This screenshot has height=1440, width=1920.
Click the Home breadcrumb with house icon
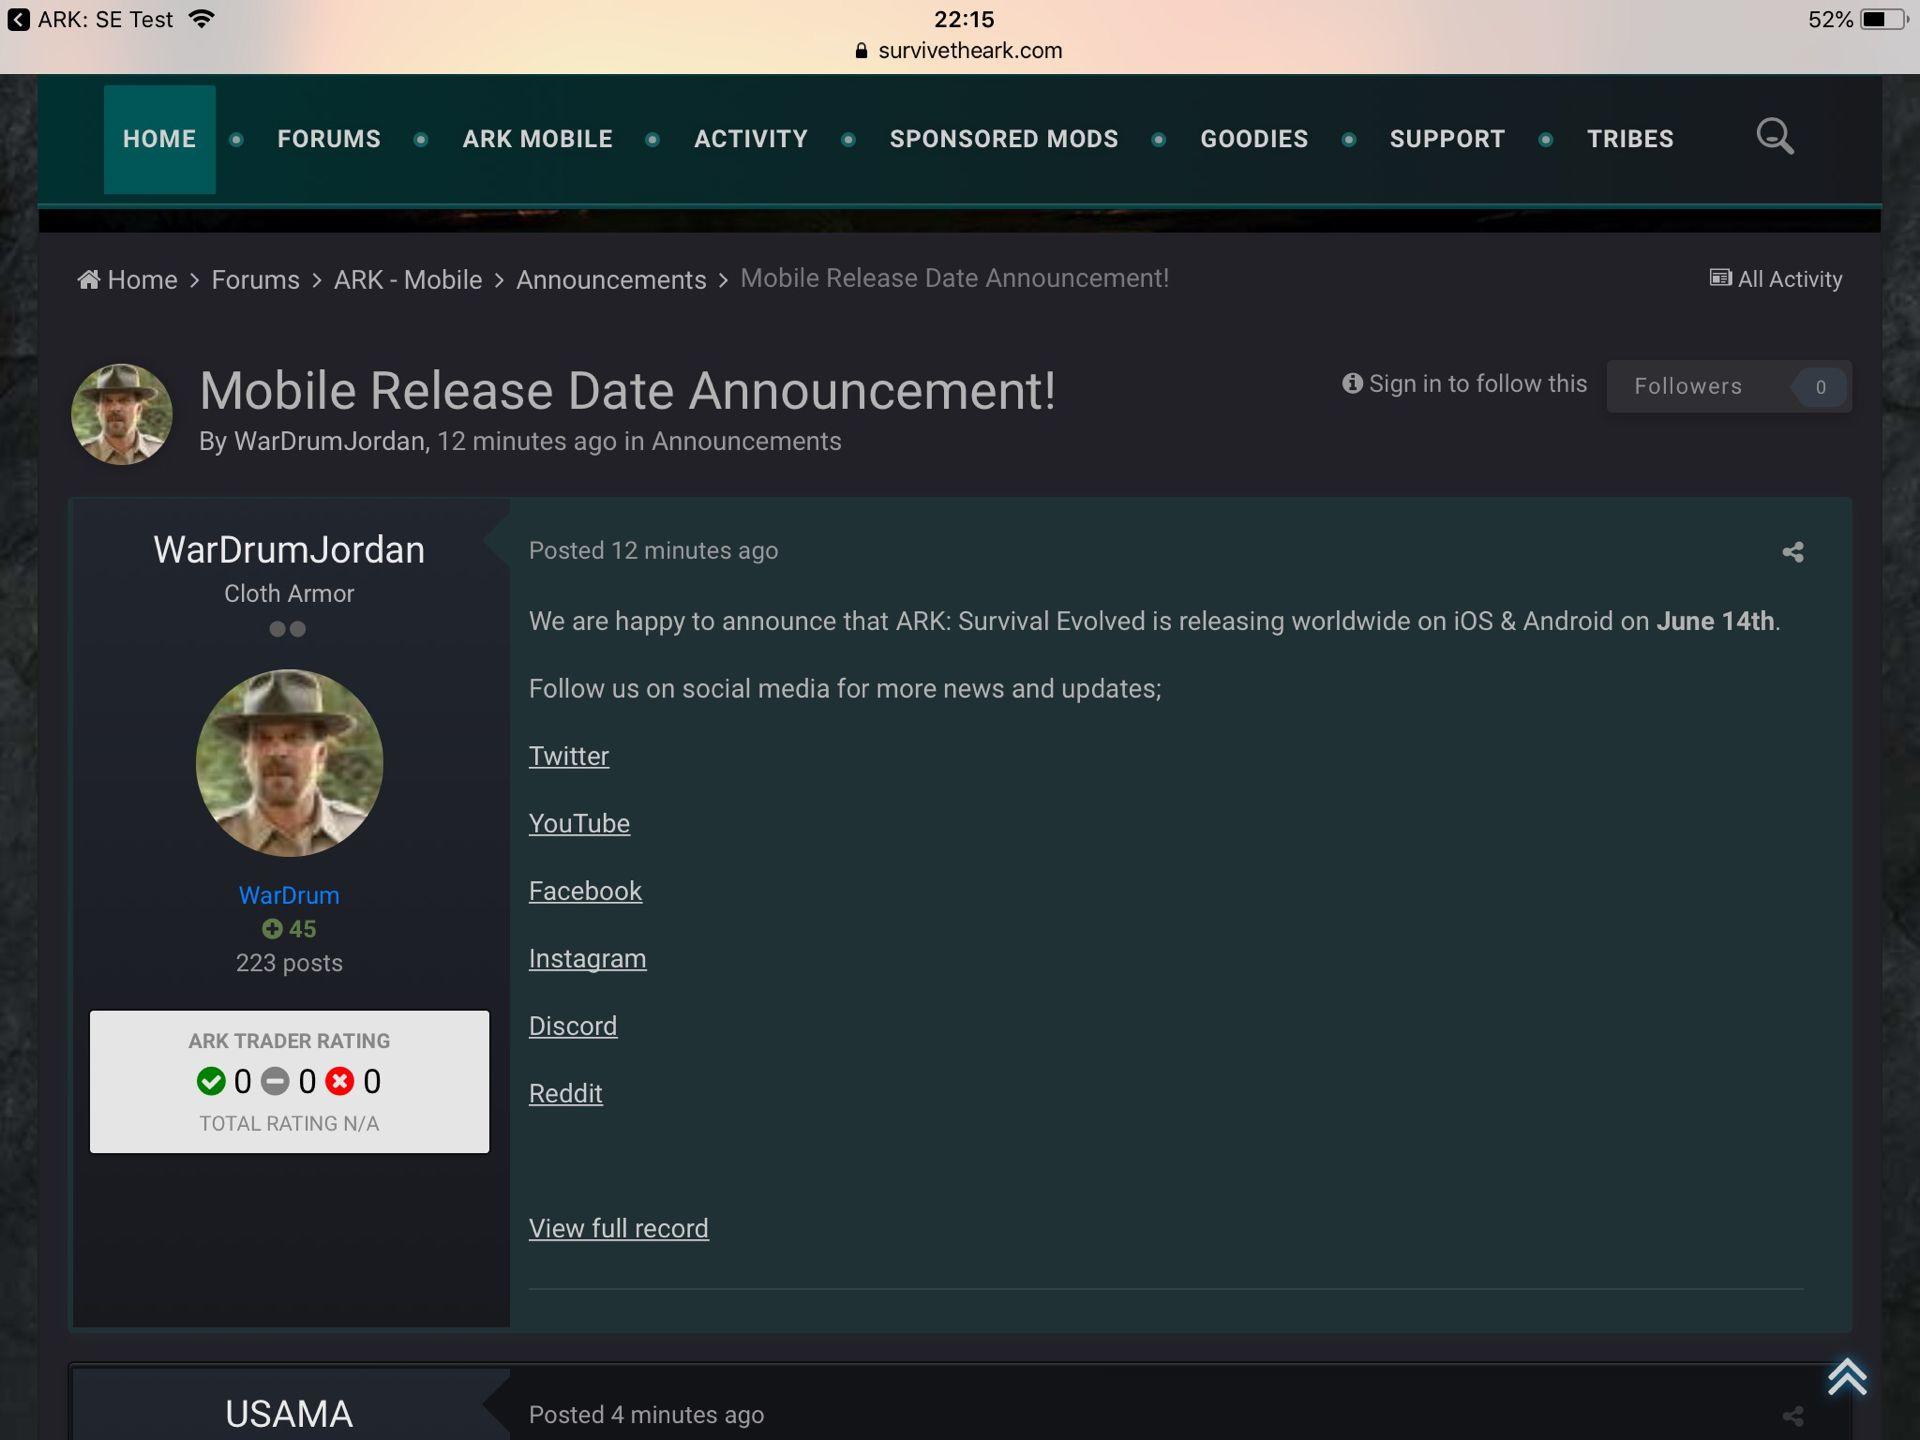tap(127, 280)
